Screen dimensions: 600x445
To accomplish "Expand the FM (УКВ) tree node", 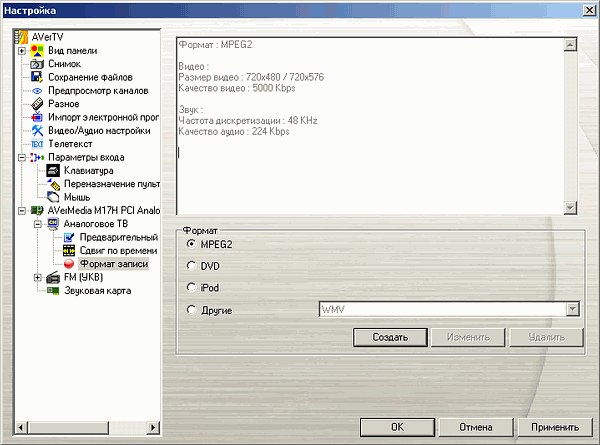I will tap(38, 278).
